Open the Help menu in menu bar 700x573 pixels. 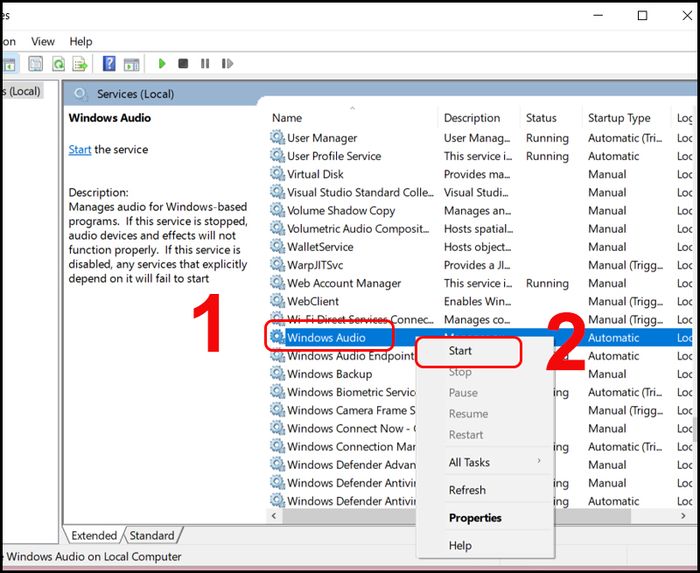[x=81, y=42]
